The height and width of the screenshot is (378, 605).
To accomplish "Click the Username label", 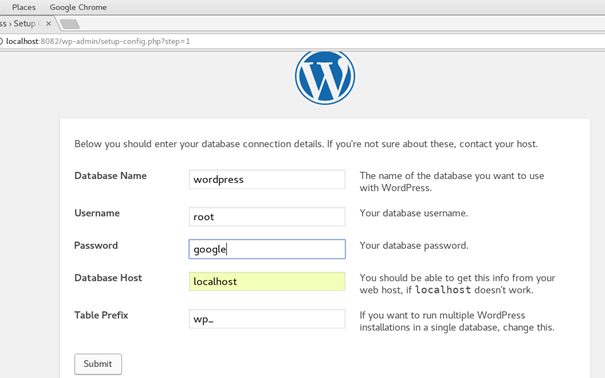I will click(97, 213).
